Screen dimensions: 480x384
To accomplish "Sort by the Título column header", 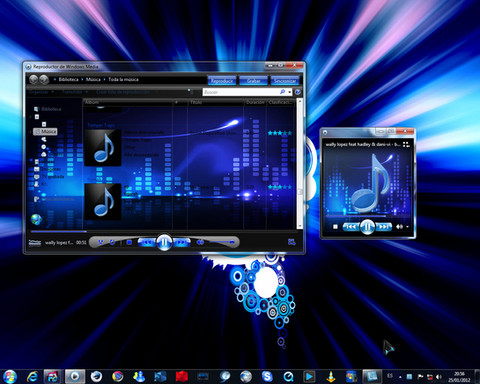I will [x=215, y=102].
